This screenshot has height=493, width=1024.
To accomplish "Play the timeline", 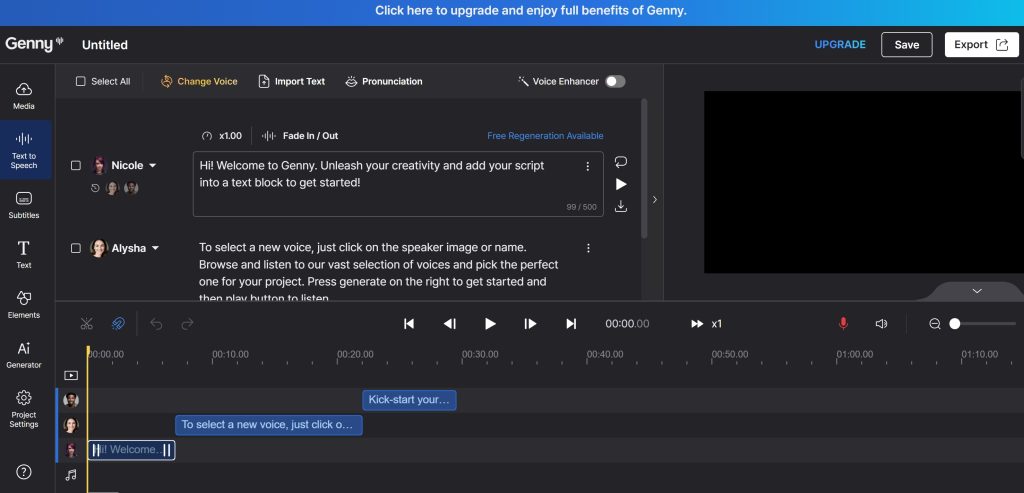I will click(490, 323).
